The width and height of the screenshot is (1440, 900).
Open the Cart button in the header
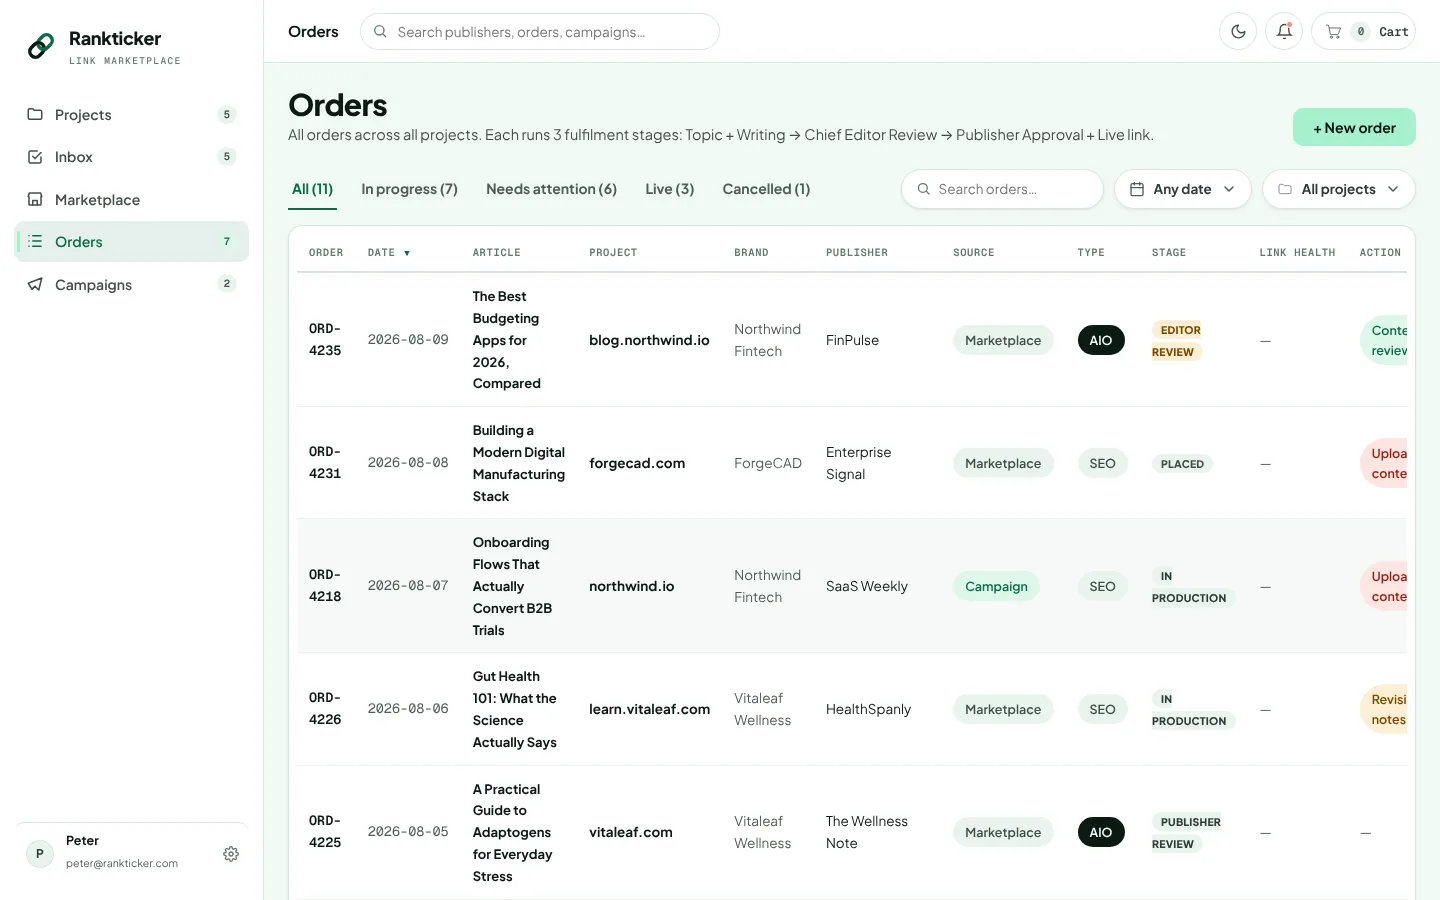(x=1363, y=31)
